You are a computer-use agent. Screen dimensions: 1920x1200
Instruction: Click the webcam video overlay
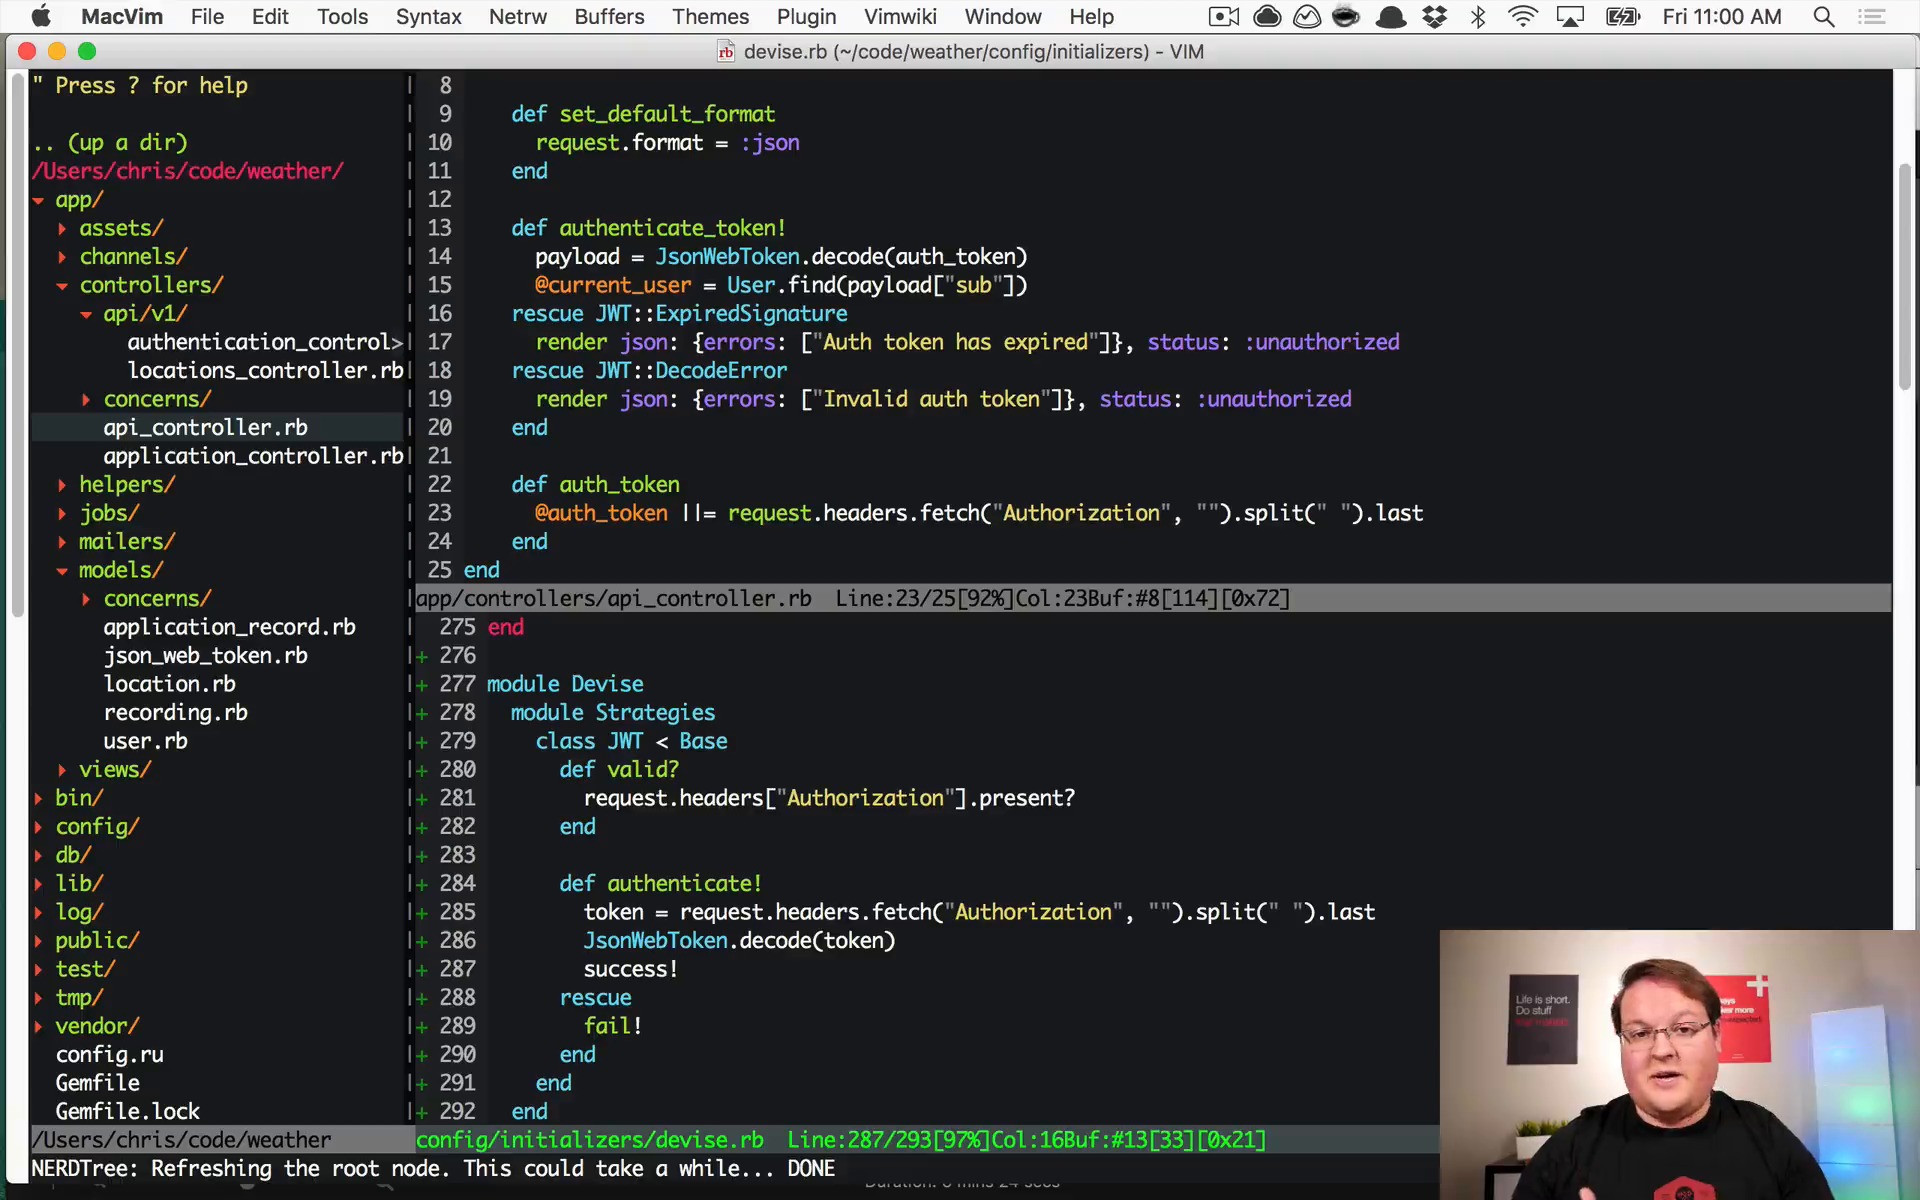[1679, 1064]
